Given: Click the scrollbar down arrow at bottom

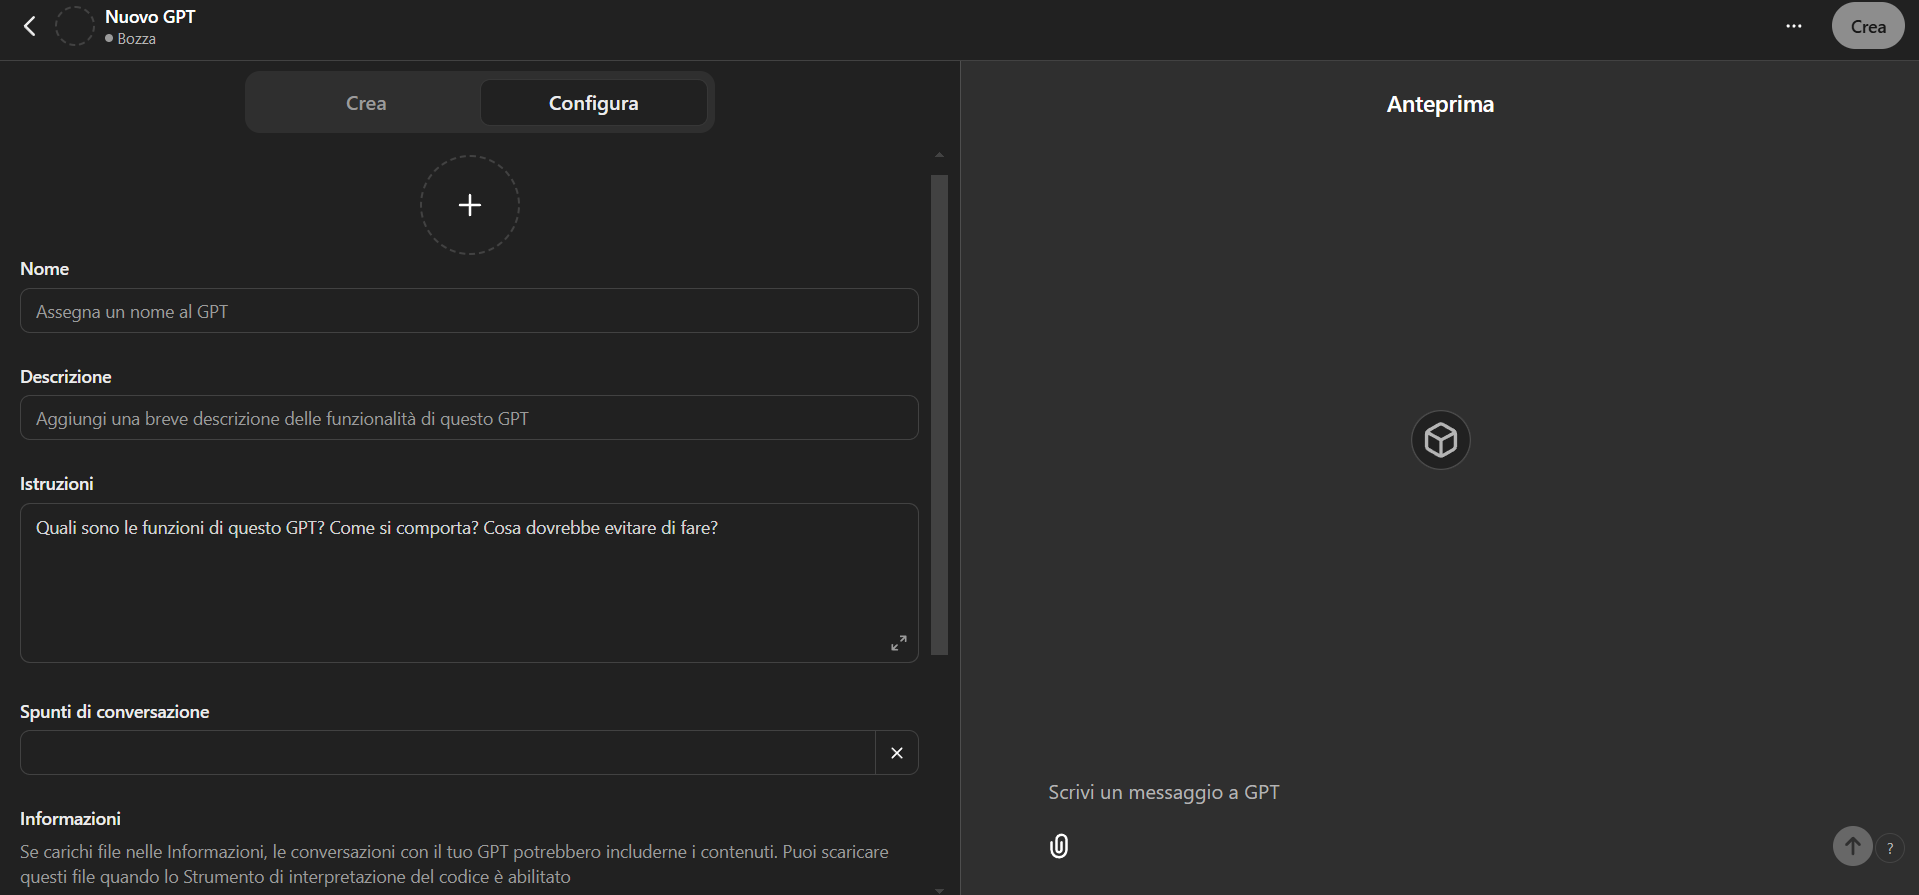Looking at the screenshot, I should [x=939, y=889].
